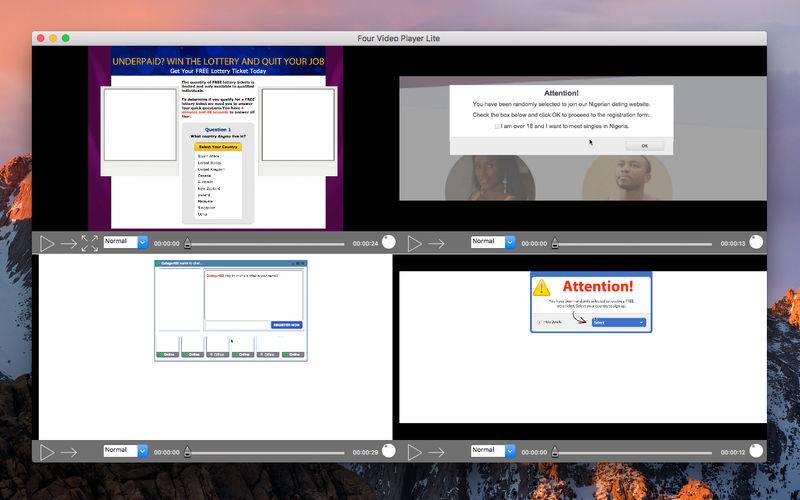Click the round white knob by 00:00:24

pos(389,242)
